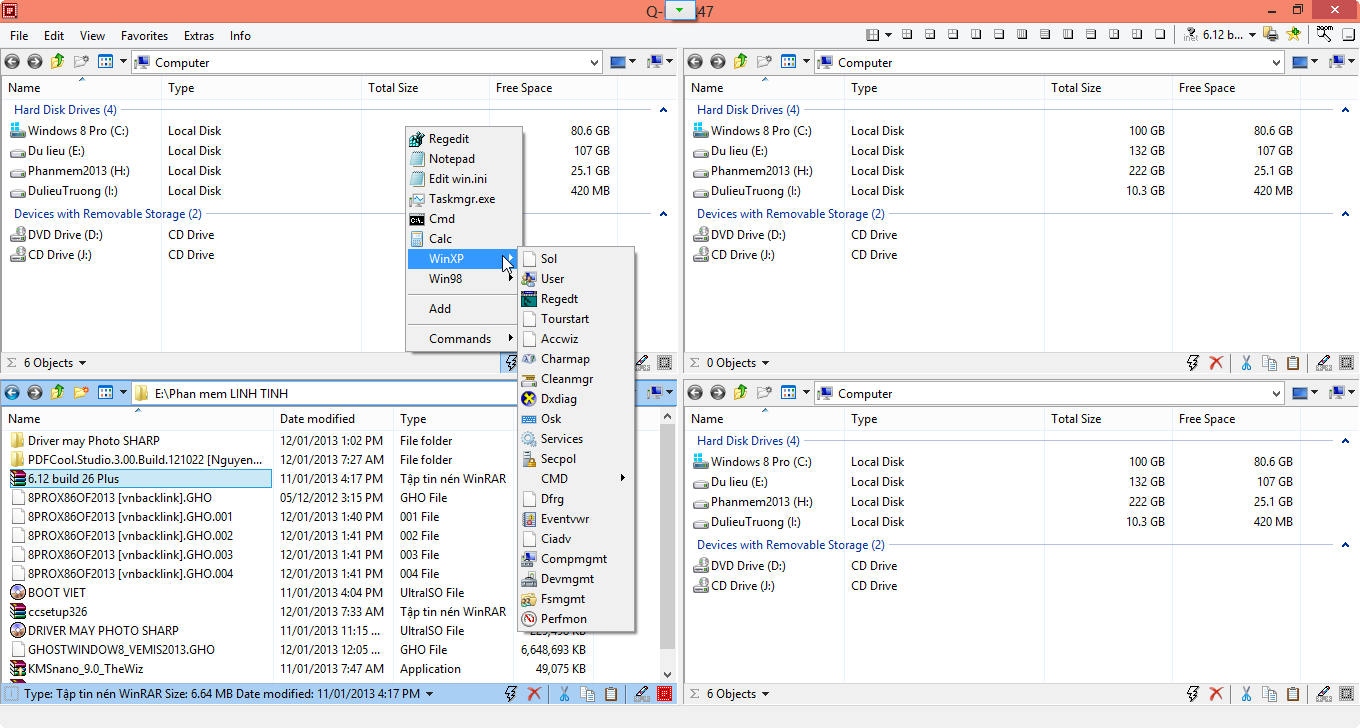Go up one level in top-right pane
Image resolution: width=1360 pixels, height=728 pixels.
[740, 62]
